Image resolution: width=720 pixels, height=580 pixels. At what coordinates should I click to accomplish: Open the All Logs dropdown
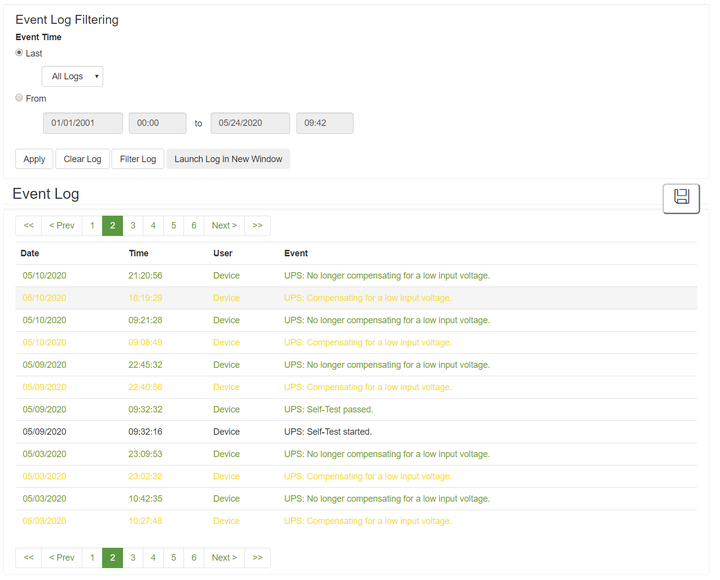point(72,76)
